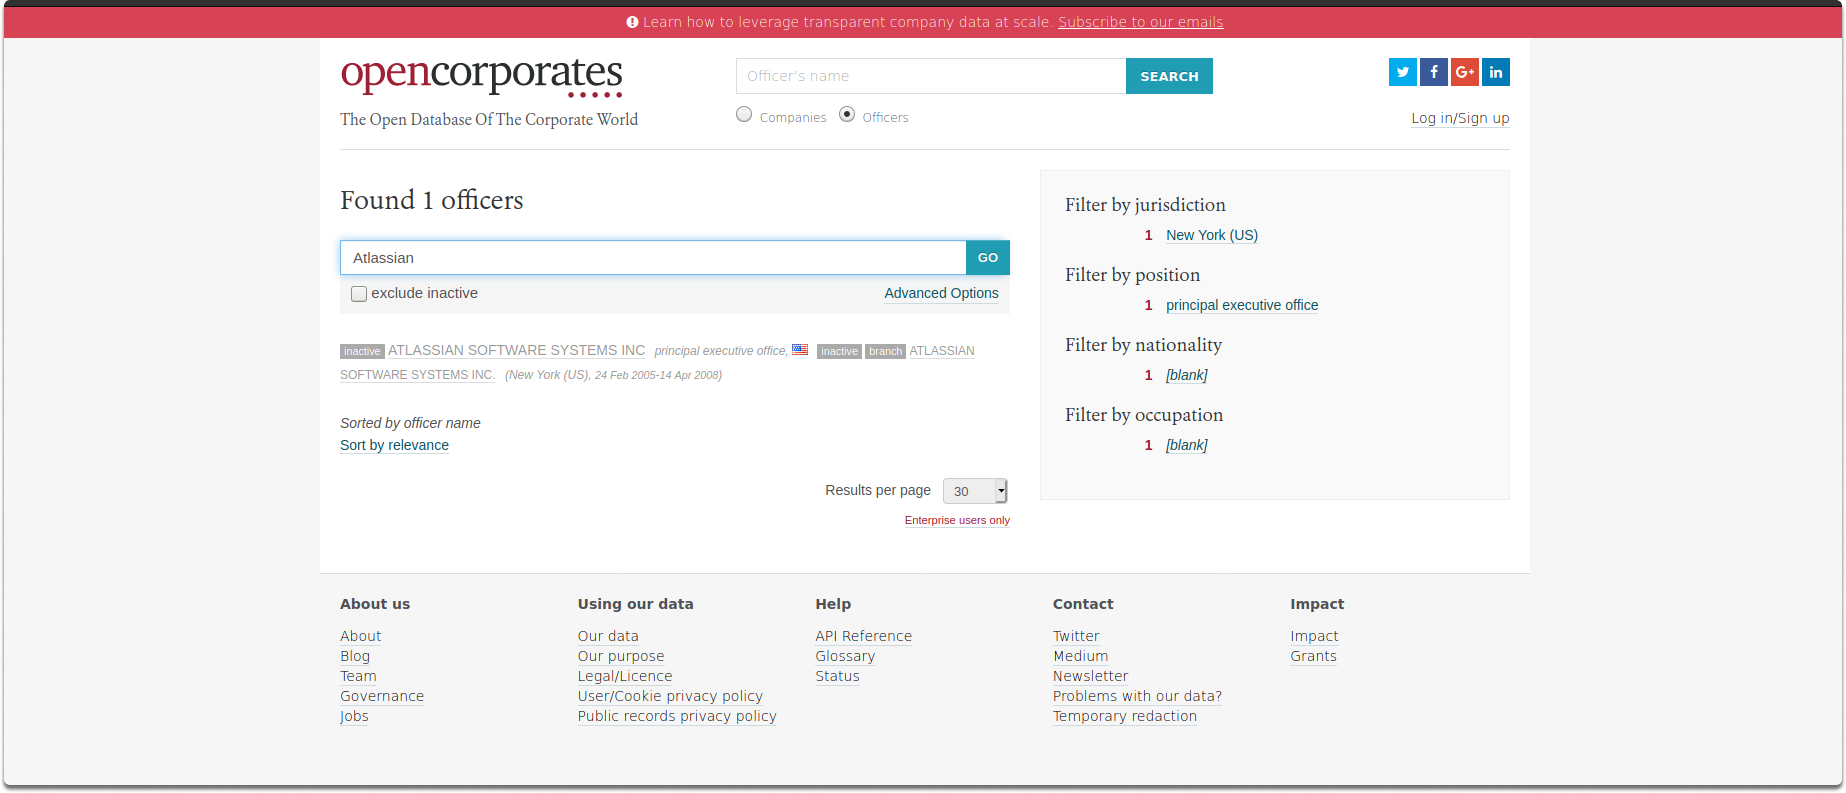Open Glossary footer link
The width and height of the screenshot is (1846, 793).
(845, 656)
